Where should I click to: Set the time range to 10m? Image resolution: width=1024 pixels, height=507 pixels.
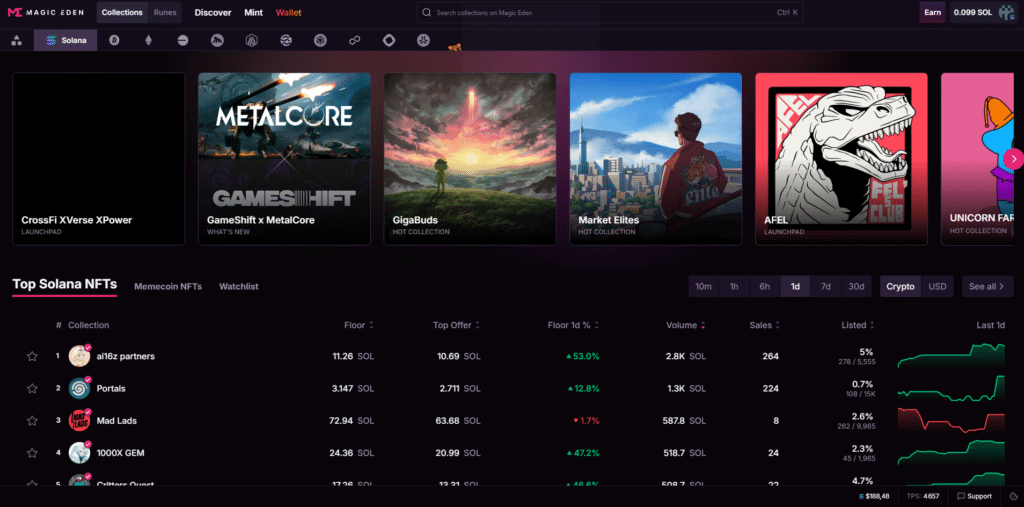click(x=703, y=286)
